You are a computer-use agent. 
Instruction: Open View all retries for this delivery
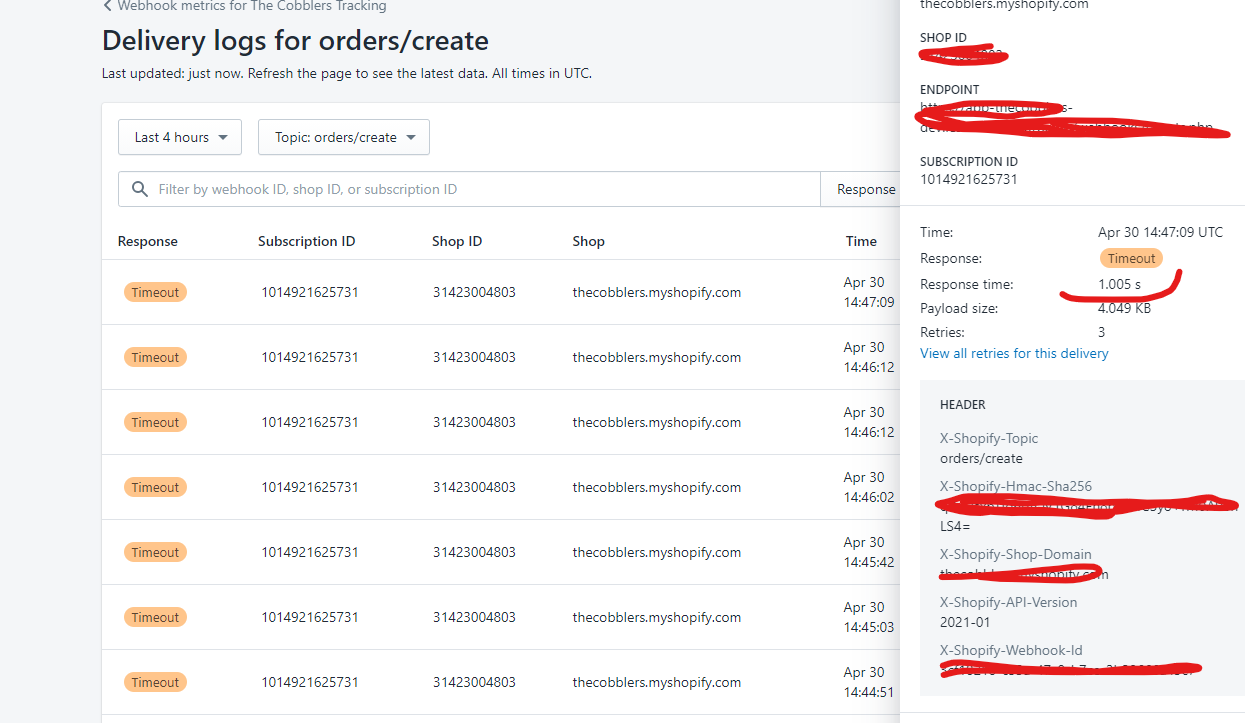click(1014, 353)
